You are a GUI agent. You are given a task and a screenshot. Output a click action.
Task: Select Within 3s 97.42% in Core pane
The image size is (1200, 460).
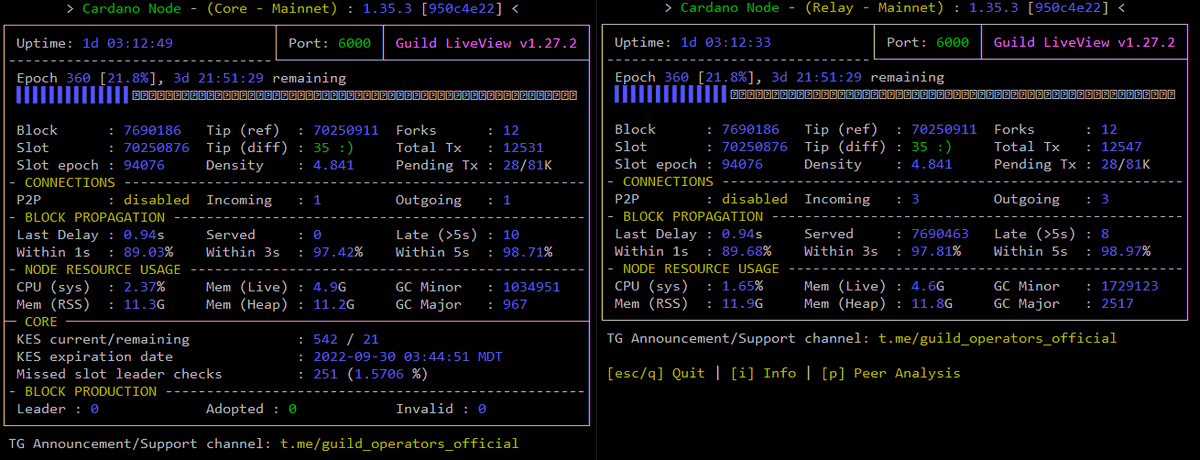coord(338,252)
